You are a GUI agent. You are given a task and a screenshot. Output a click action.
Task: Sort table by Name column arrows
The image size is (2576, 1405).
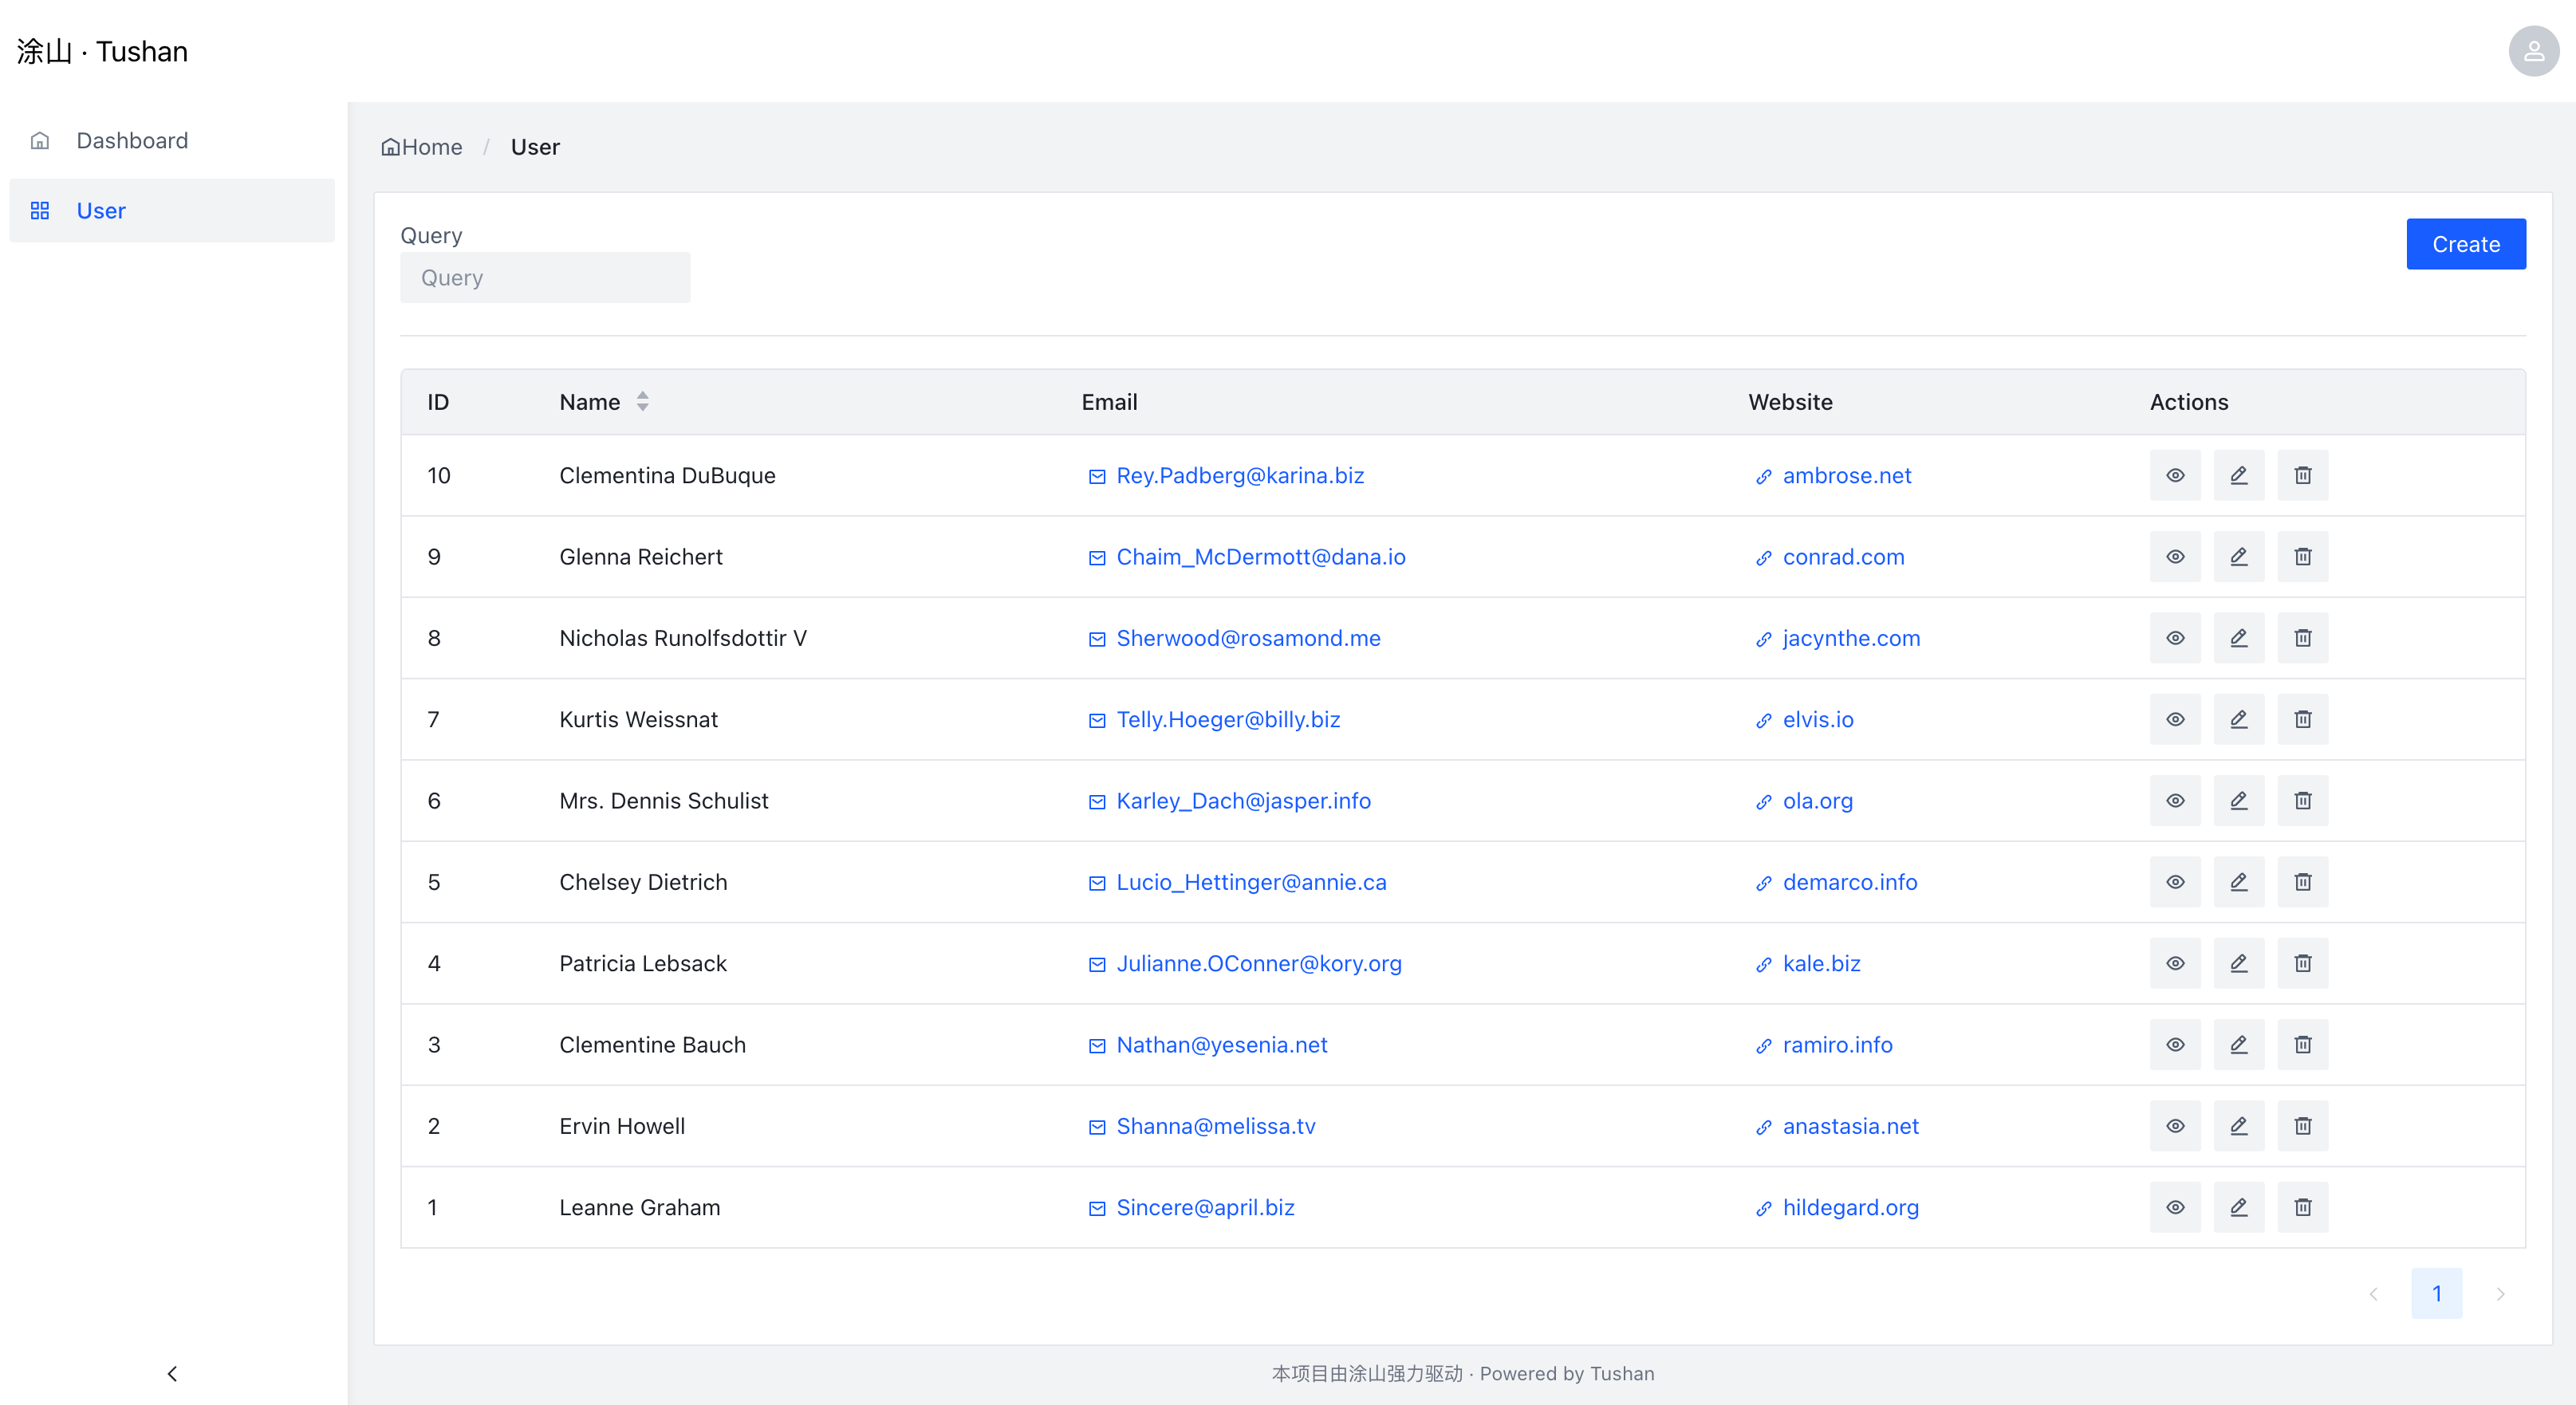click(x=642, y=402)
